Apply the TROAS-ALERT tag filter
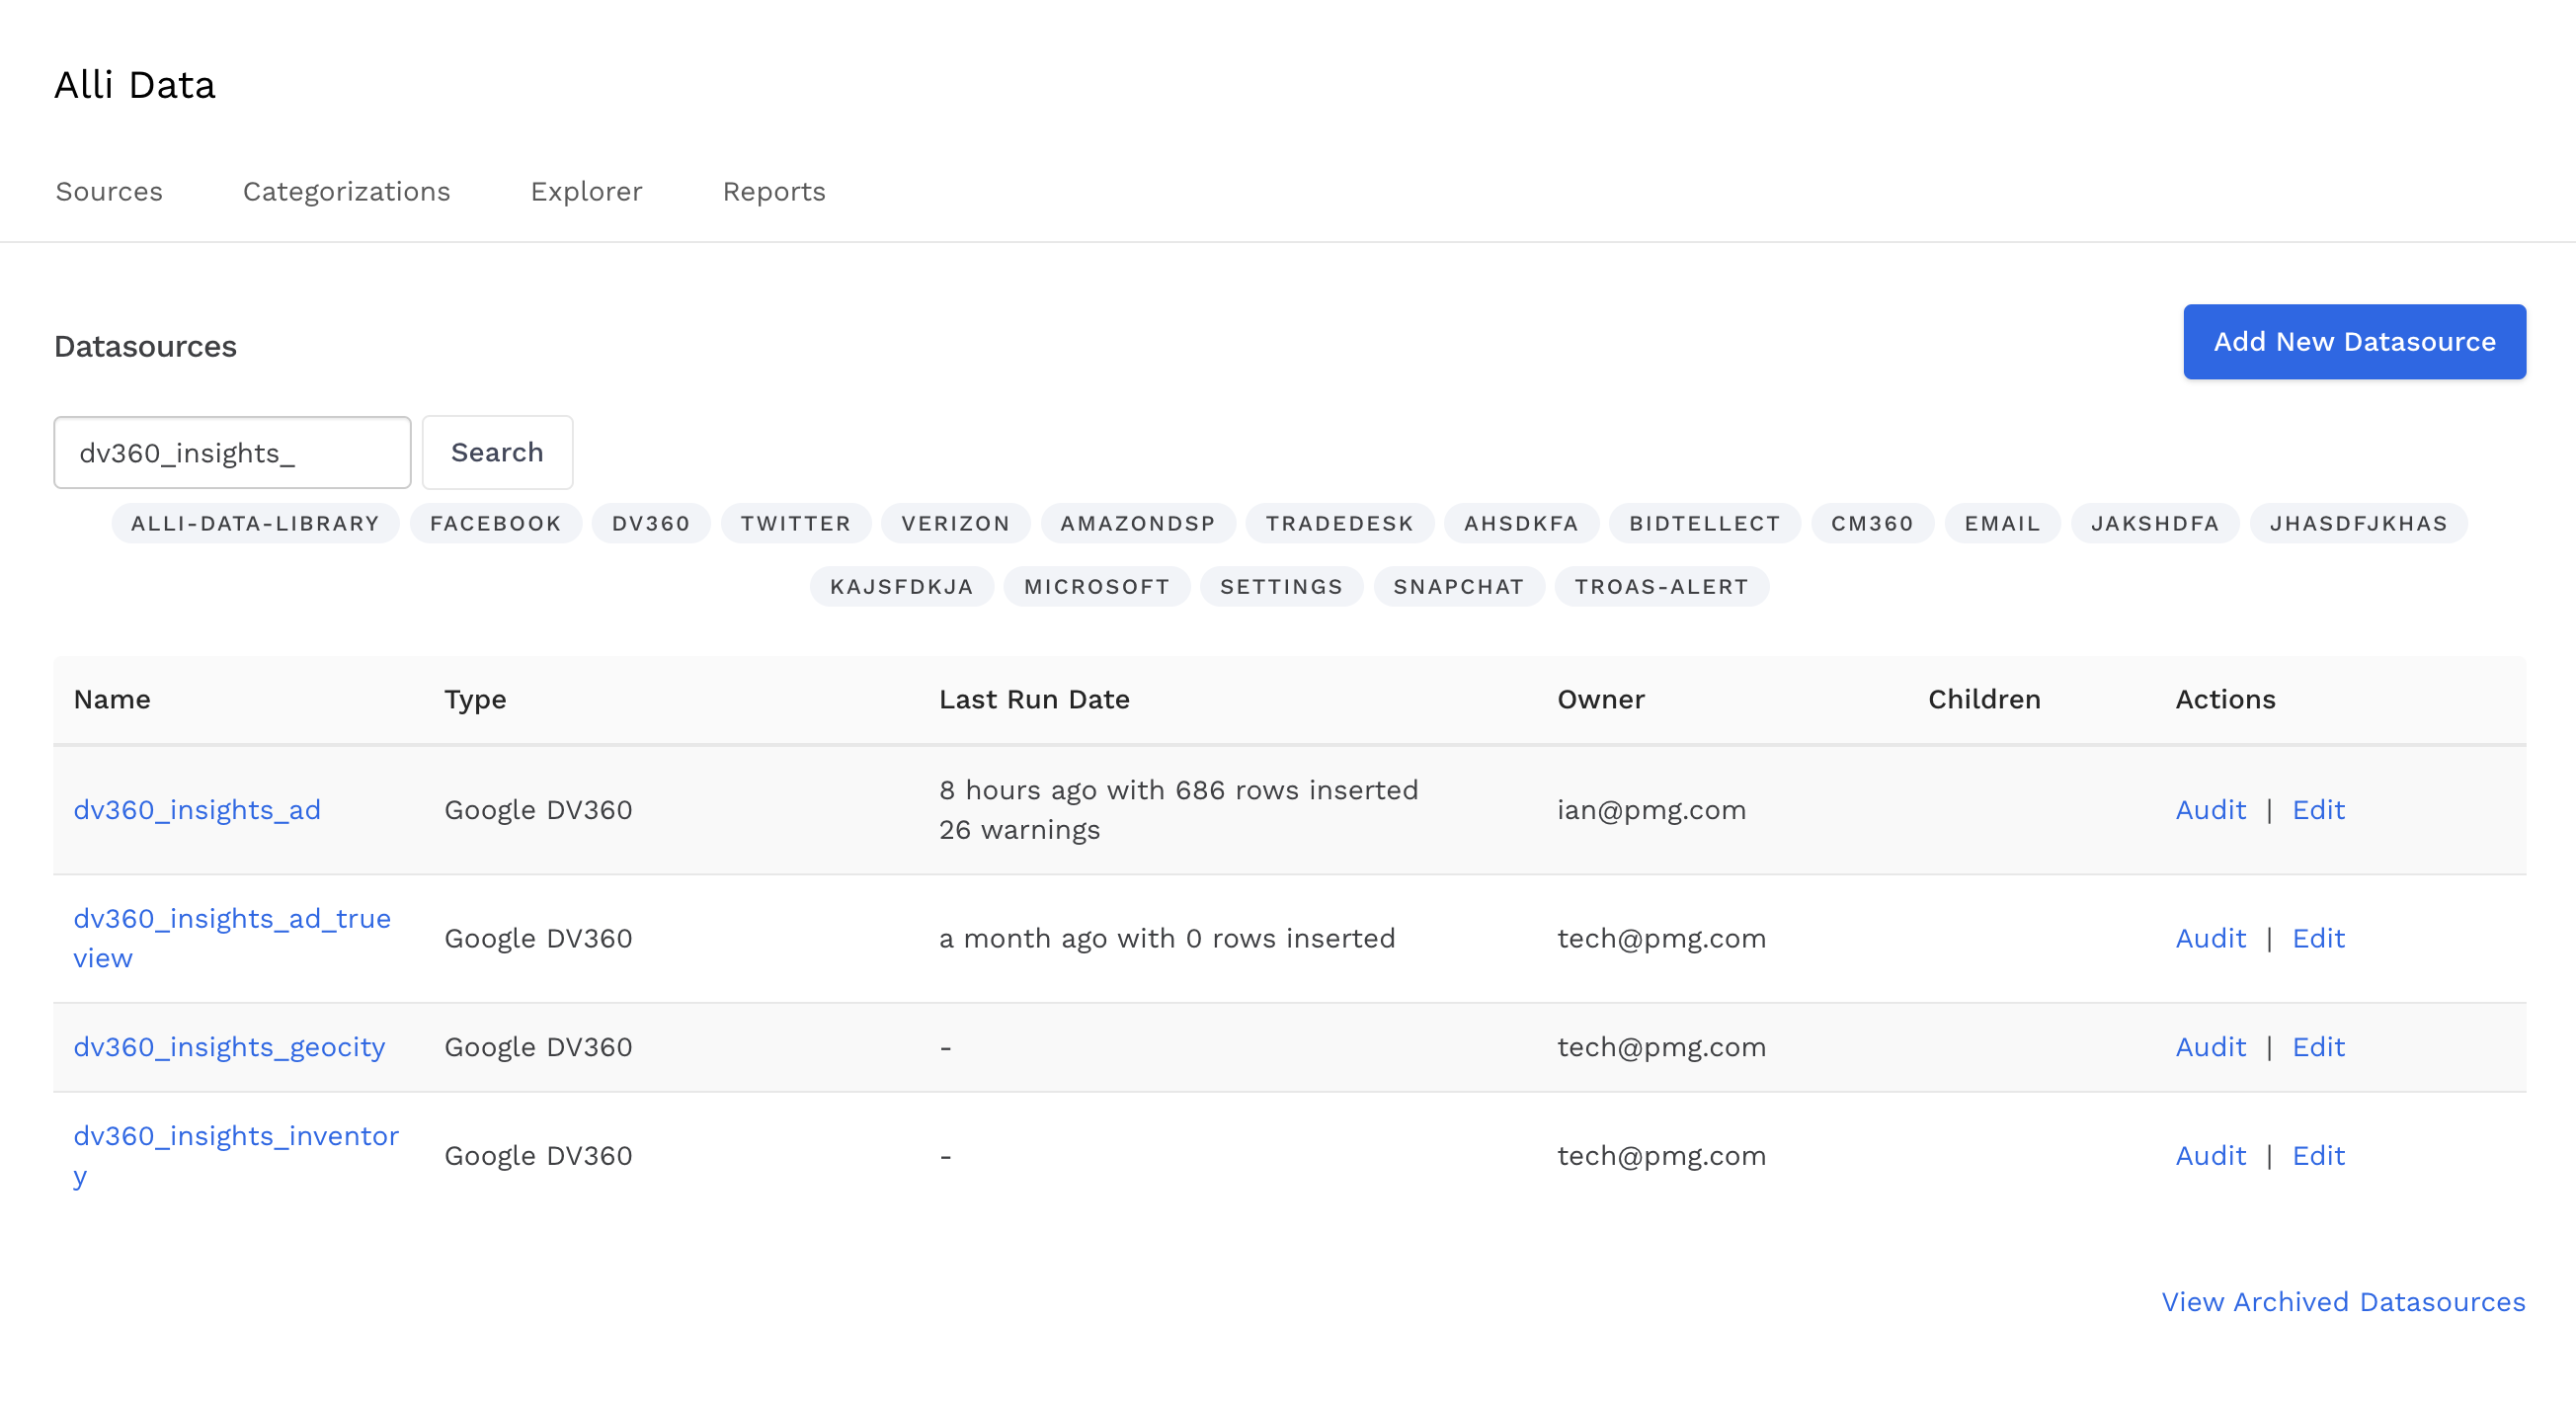This screenshot has width=2576, height=1403. [1661, 587]
